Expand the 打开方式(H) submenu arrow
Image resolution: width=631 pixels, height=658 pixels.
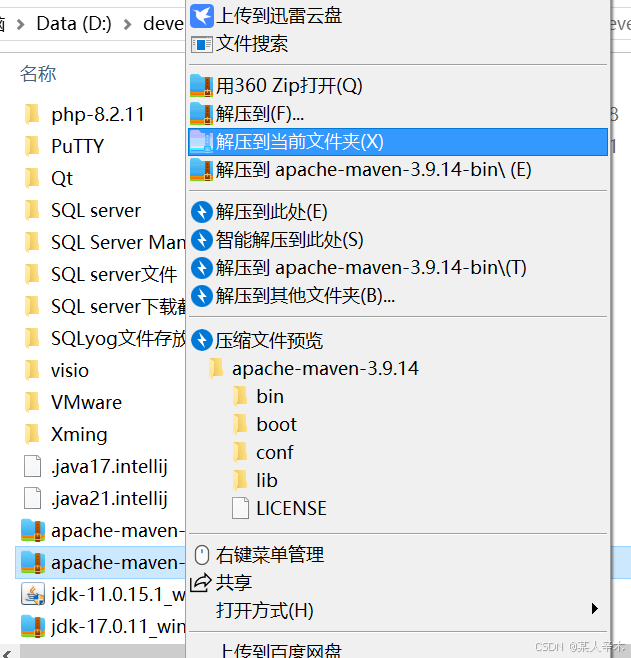[x=594, y=608]
